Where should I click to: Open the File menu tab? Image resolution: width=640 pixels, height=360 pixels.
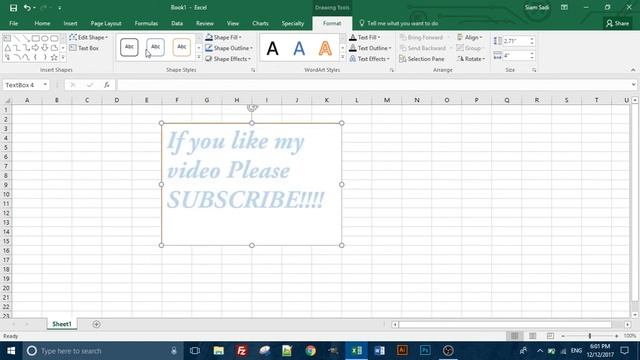coord(13,23)
